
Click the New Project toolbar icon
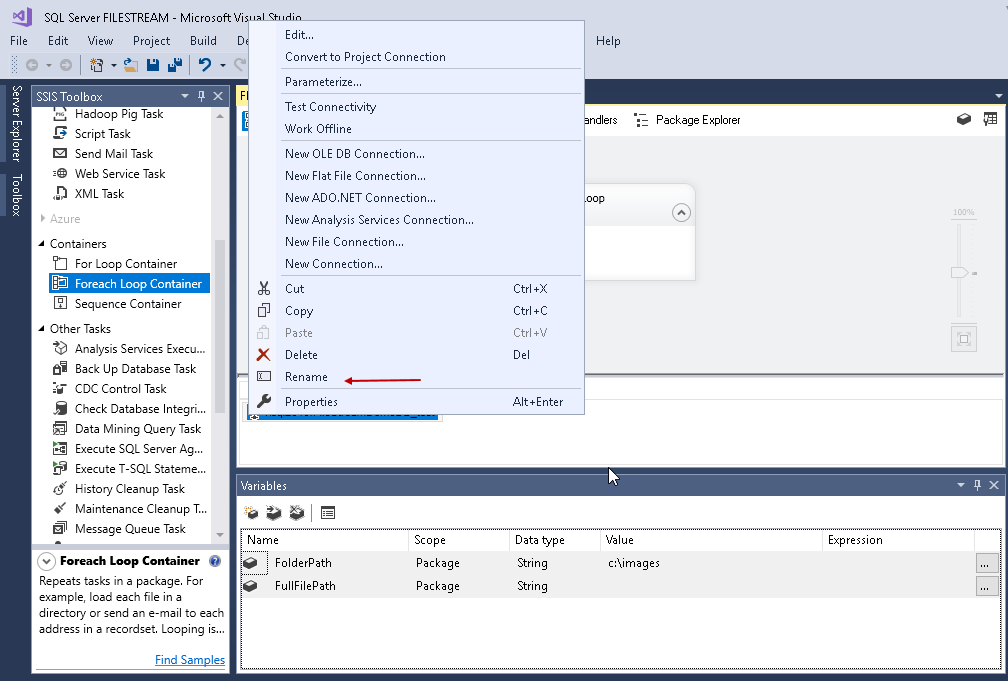pos(96,65)
